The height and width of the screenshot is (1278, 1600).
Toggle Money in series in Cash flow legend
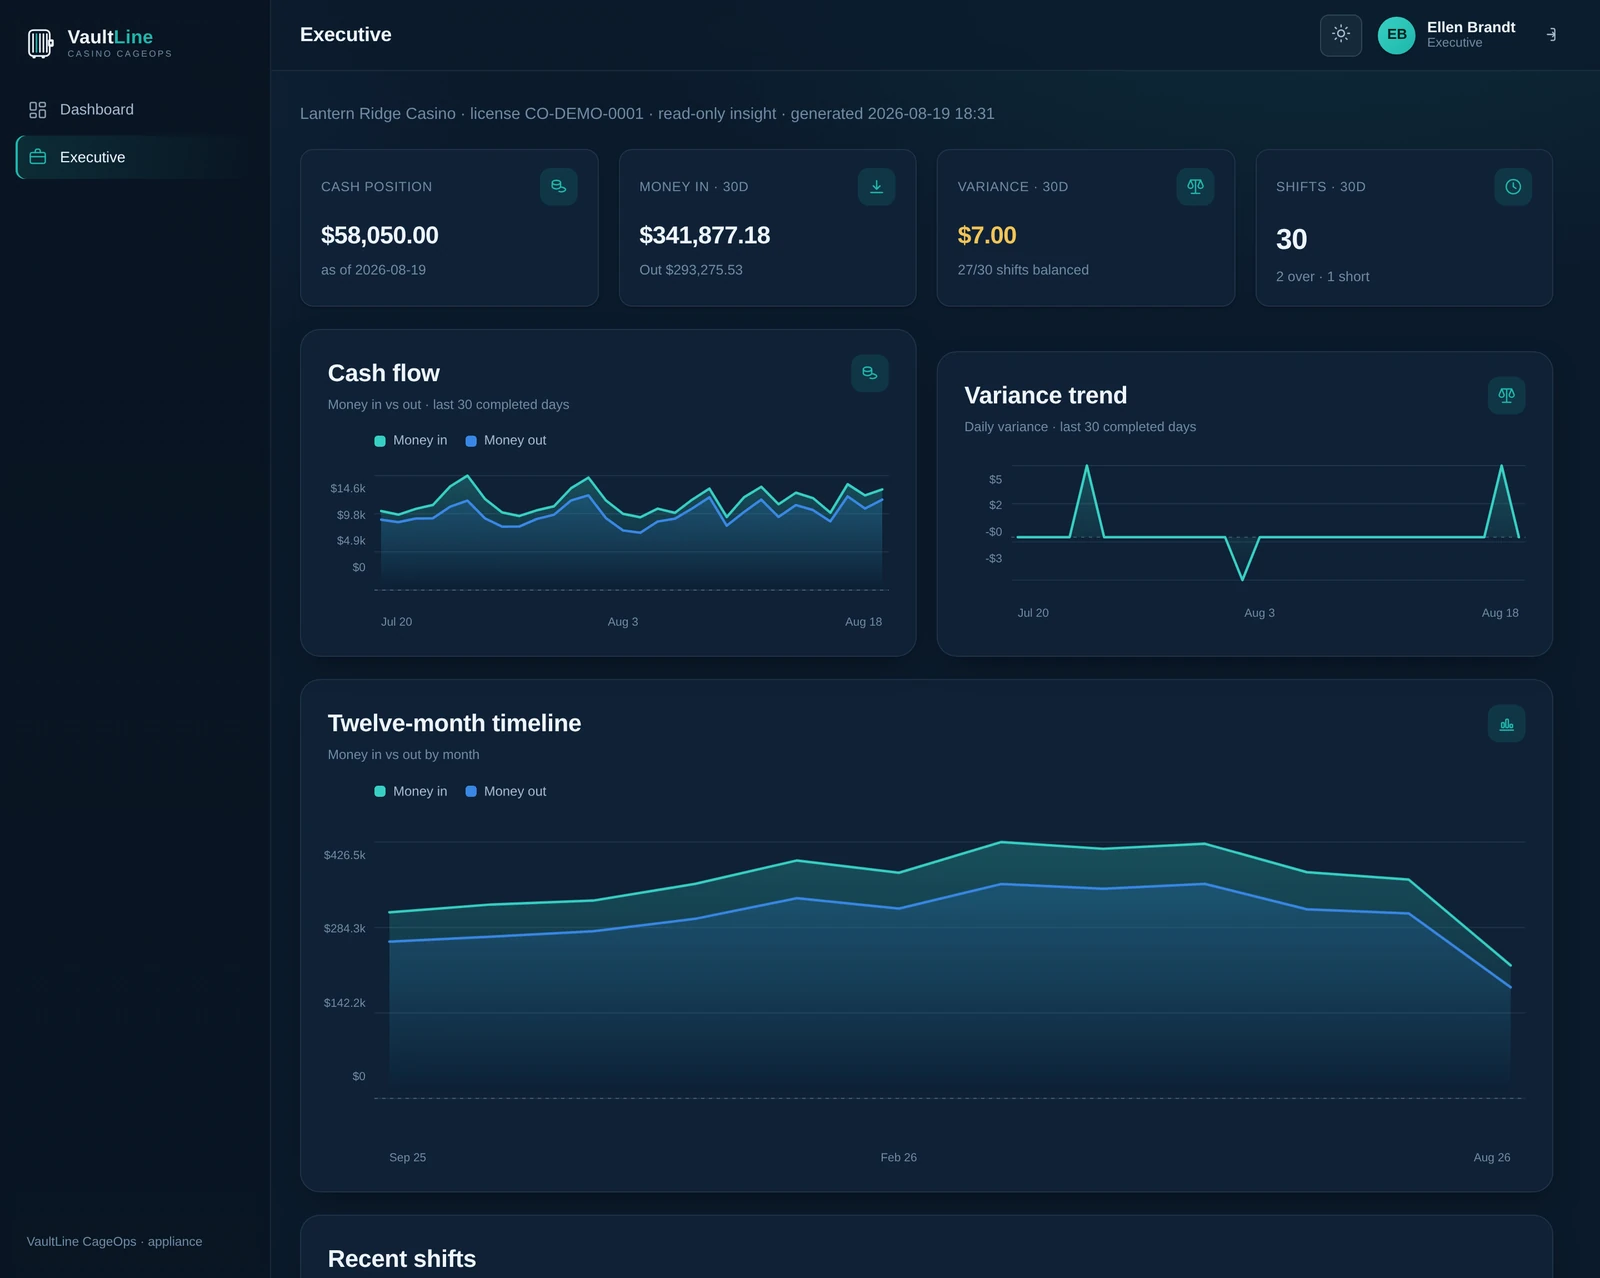411,441
